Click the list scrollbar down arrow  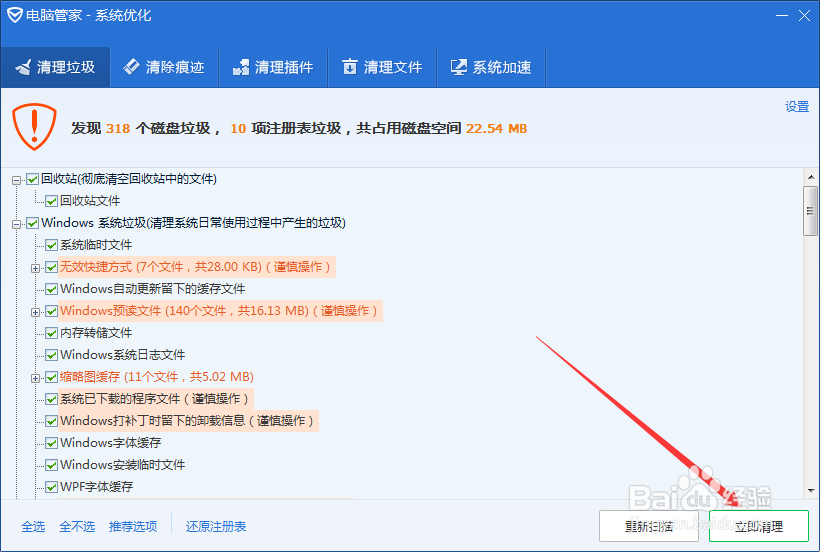(x=811, y=491)
